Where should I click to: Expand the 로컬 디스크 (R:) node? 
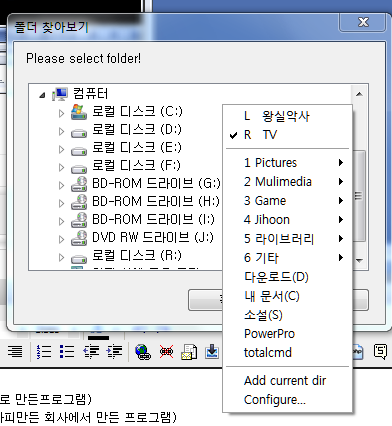coord(61,257)
